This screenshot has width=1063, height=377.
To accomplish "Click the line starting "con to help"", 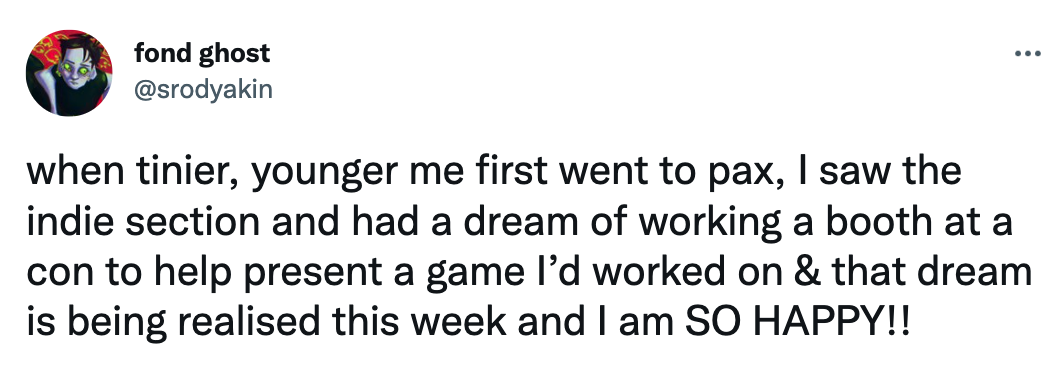I will click(529, 273).
